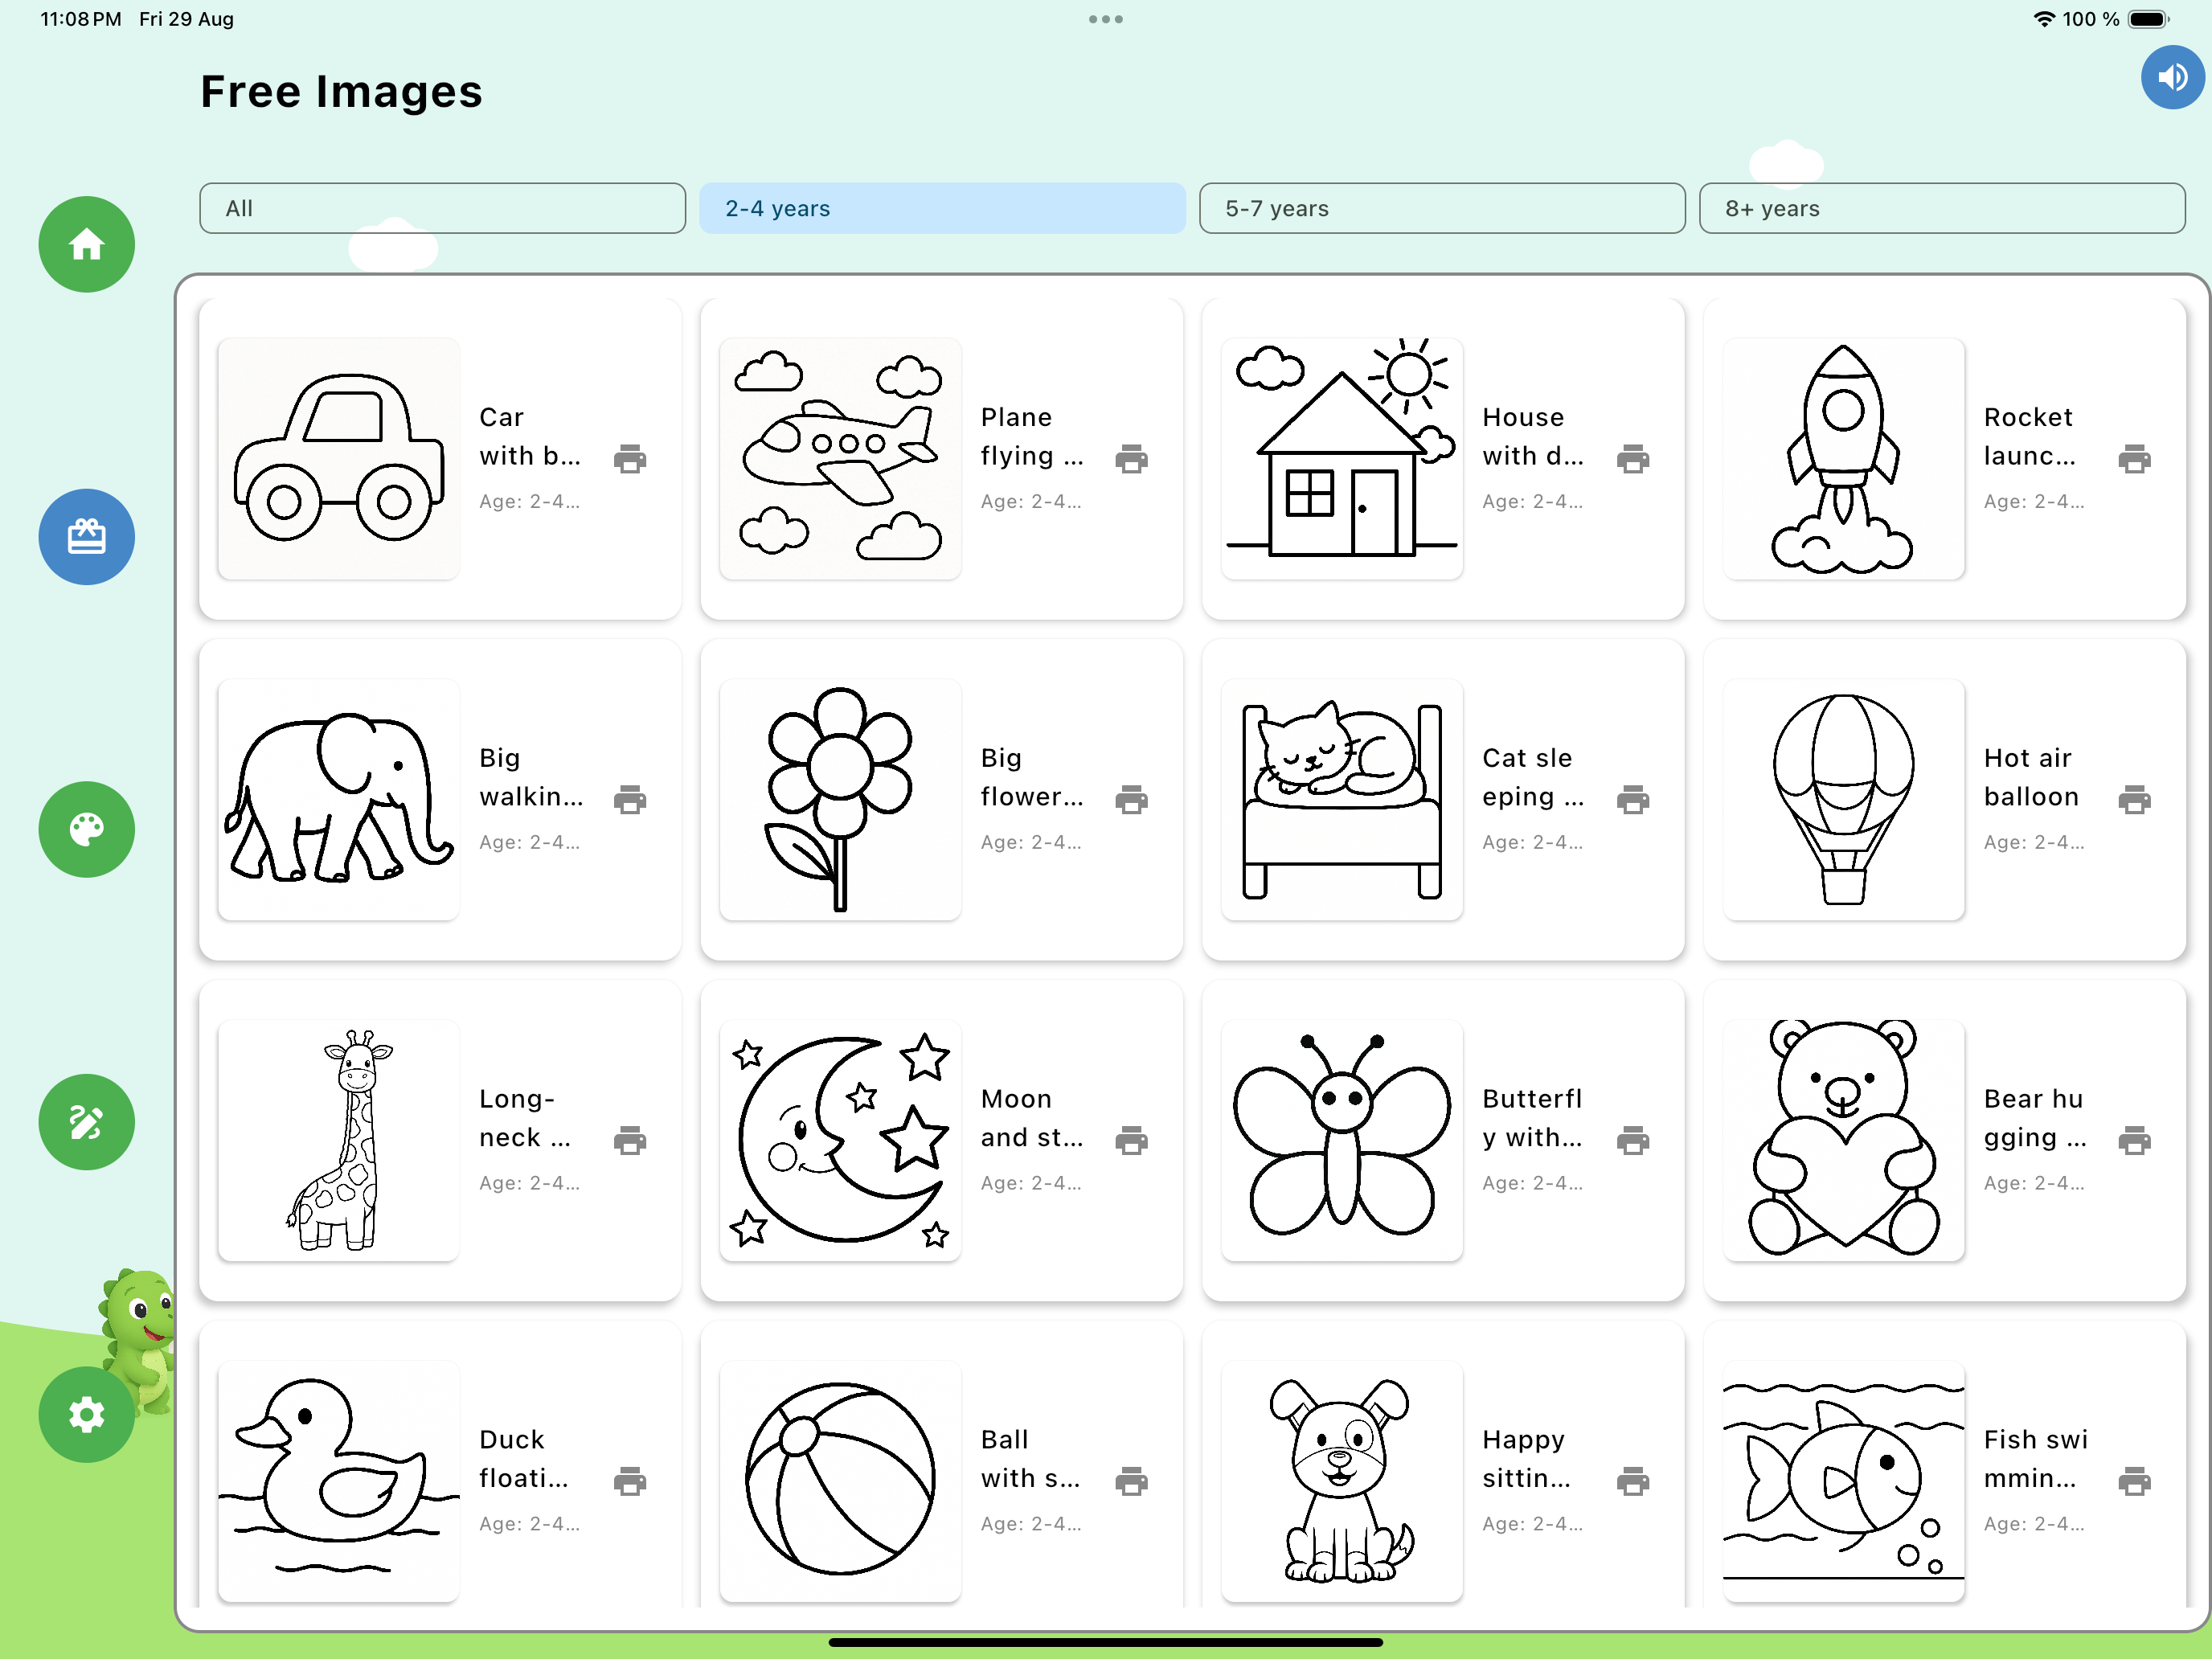The height and width of the screenshot is (1659, 2212).
Task: Open the moon and stars thumbnail
Action: [x=840, y=1140]
